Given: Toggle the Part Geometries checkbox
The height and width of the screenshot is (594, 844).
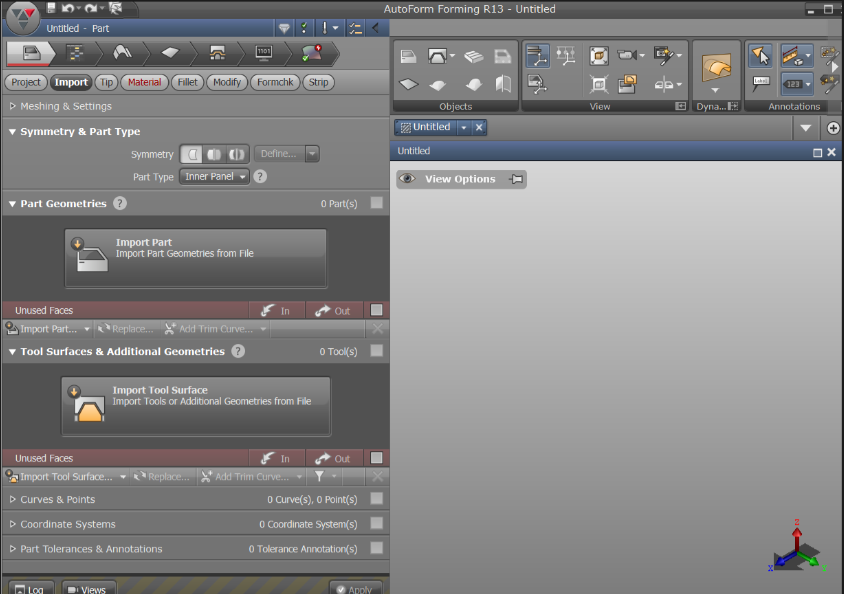Looking at the screenshot, I should pyautogui.click(x=376, y=203).
